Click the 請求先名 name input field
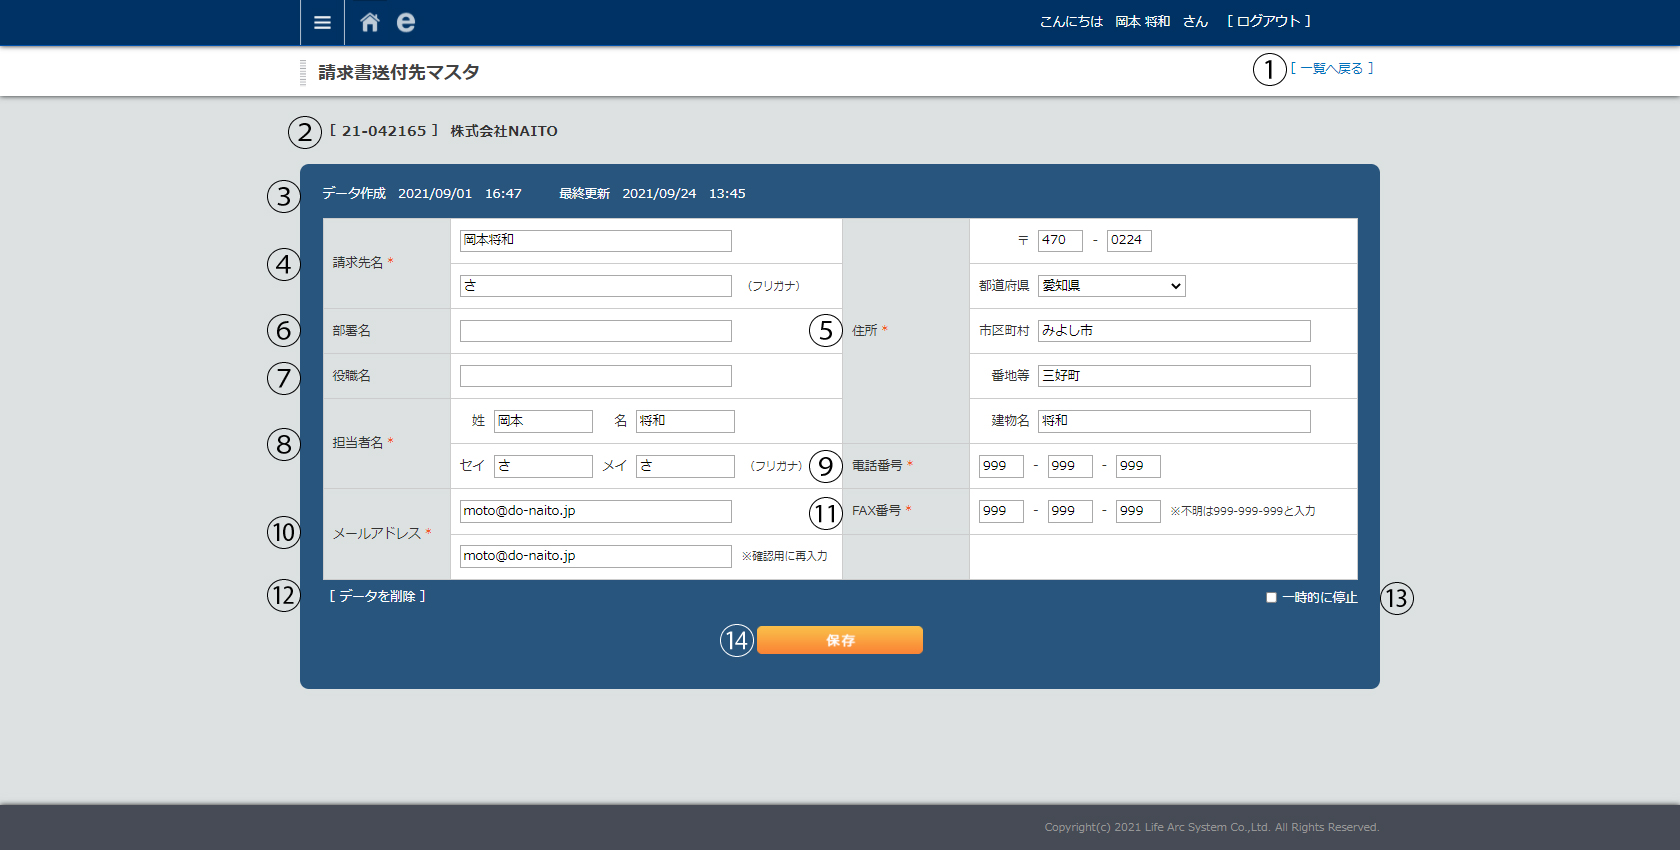 [595, 241]
